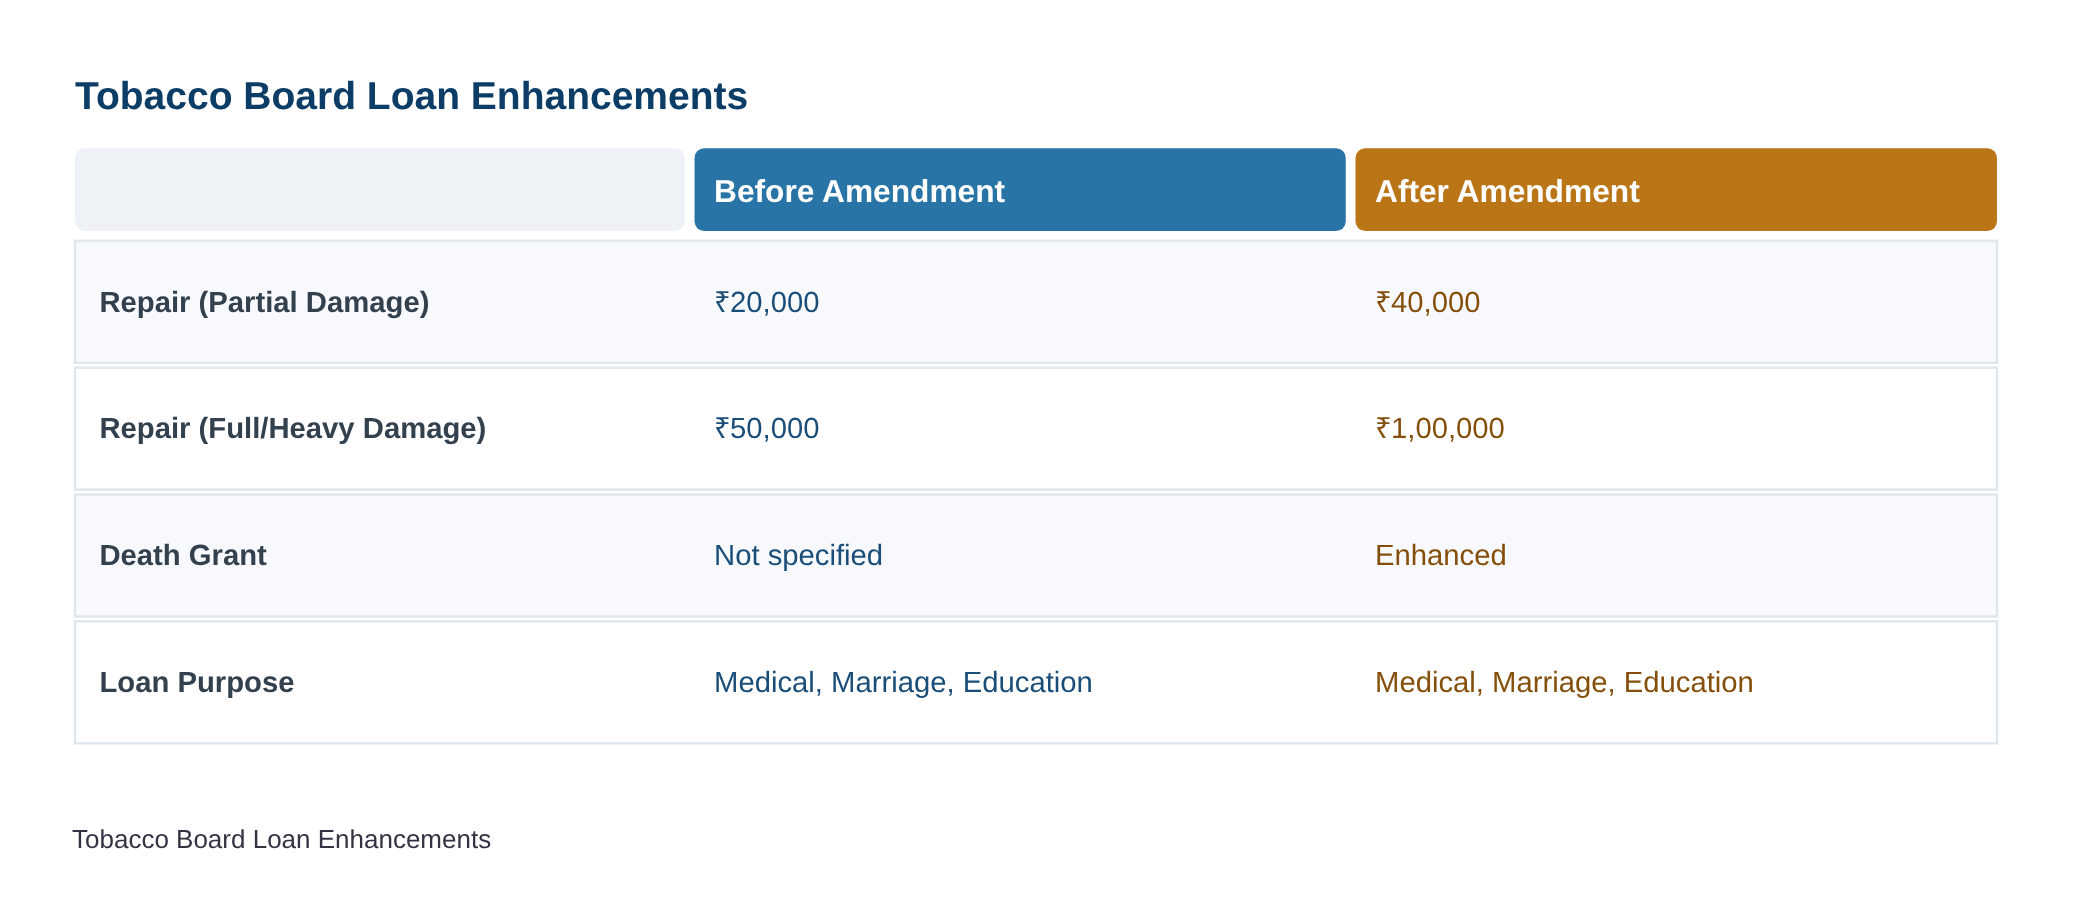2080x902 pixels.
Task: Select the ₹40,000 after-amendment value
Action: coord(1428,302)
